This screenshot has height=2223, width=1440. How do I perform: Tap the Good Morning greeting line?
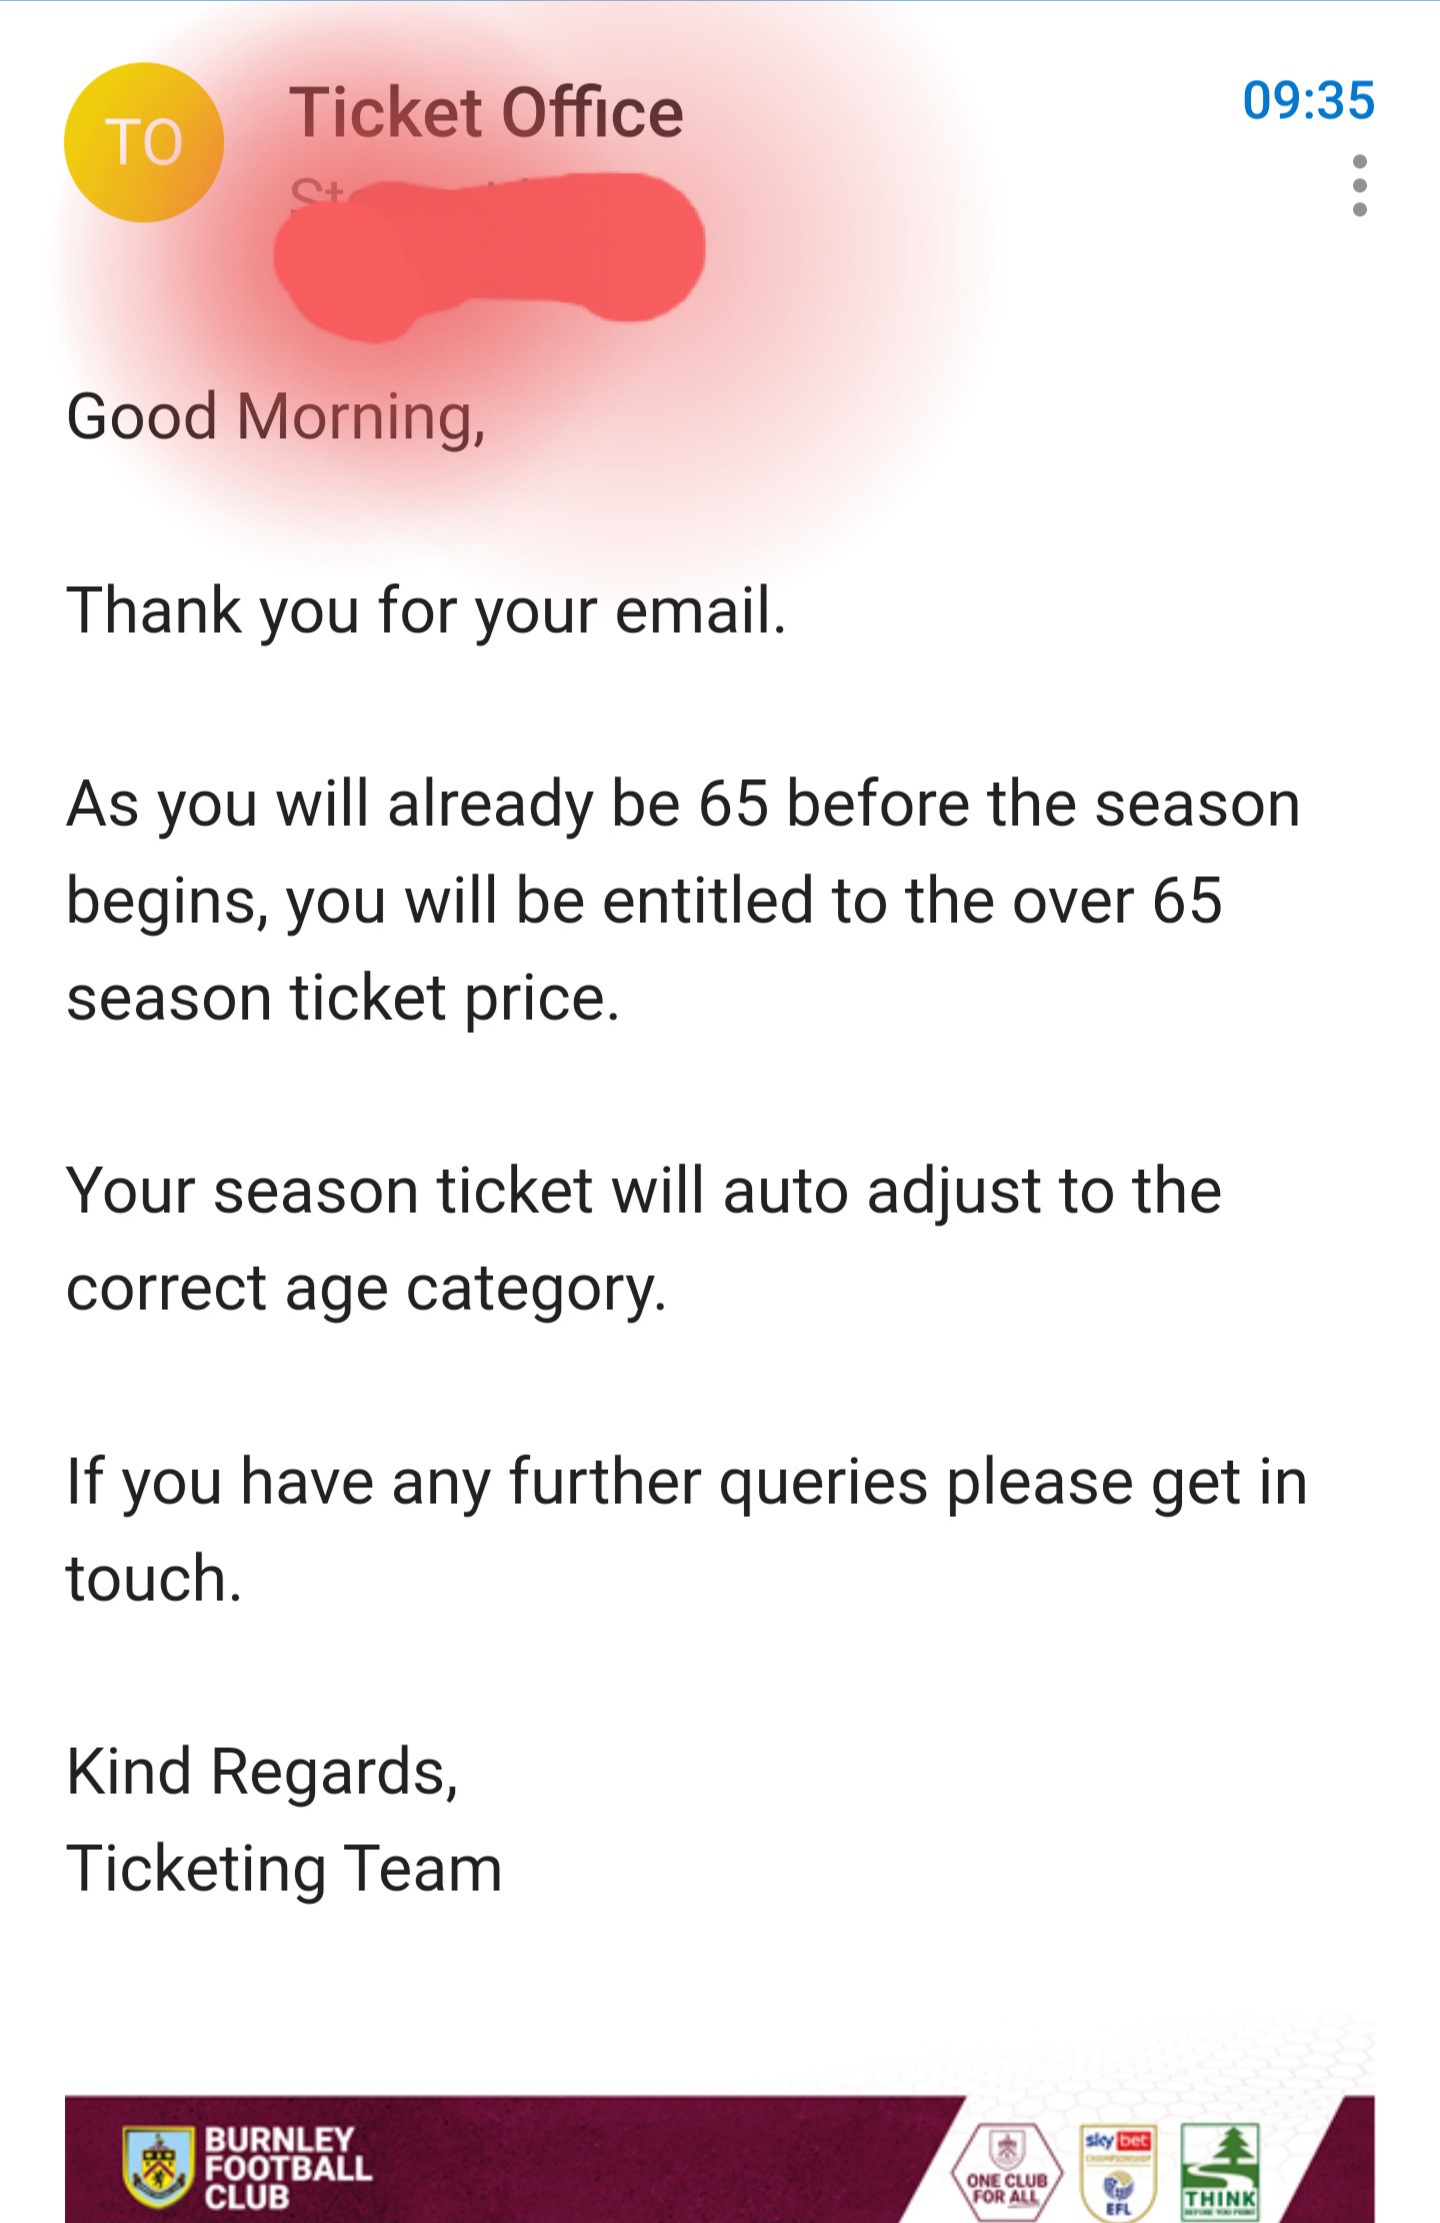click(x=276, y=416)
